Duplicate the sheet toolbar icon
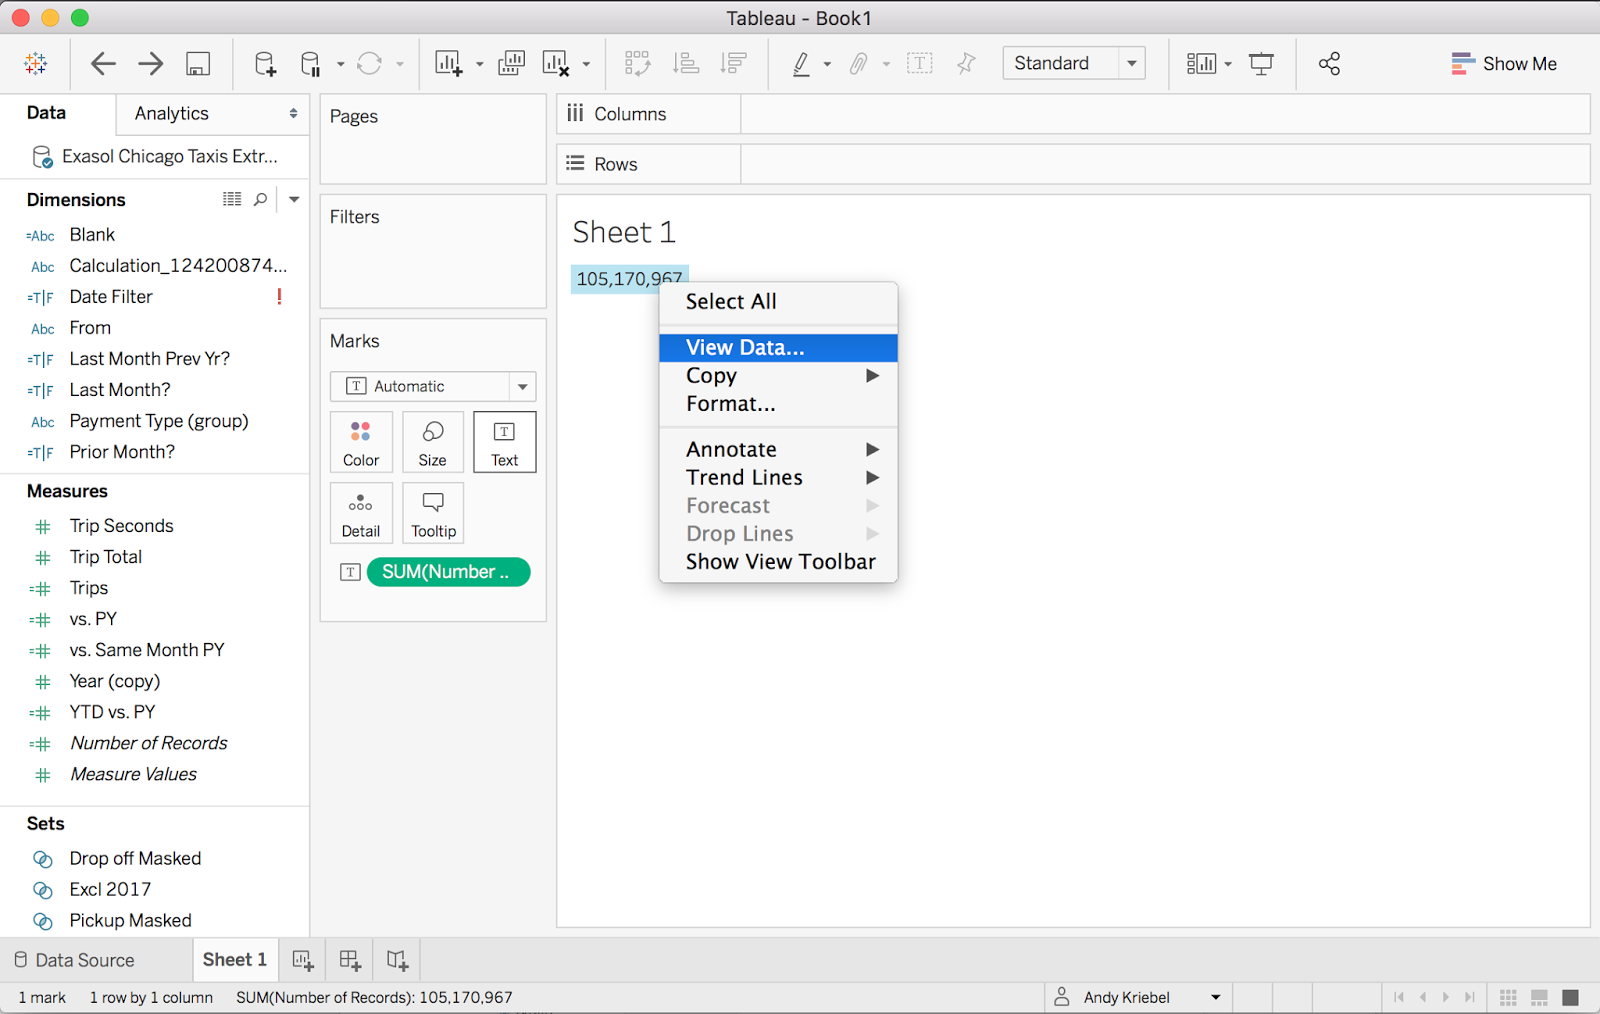 pyautogui.click(x=511, y=64)
